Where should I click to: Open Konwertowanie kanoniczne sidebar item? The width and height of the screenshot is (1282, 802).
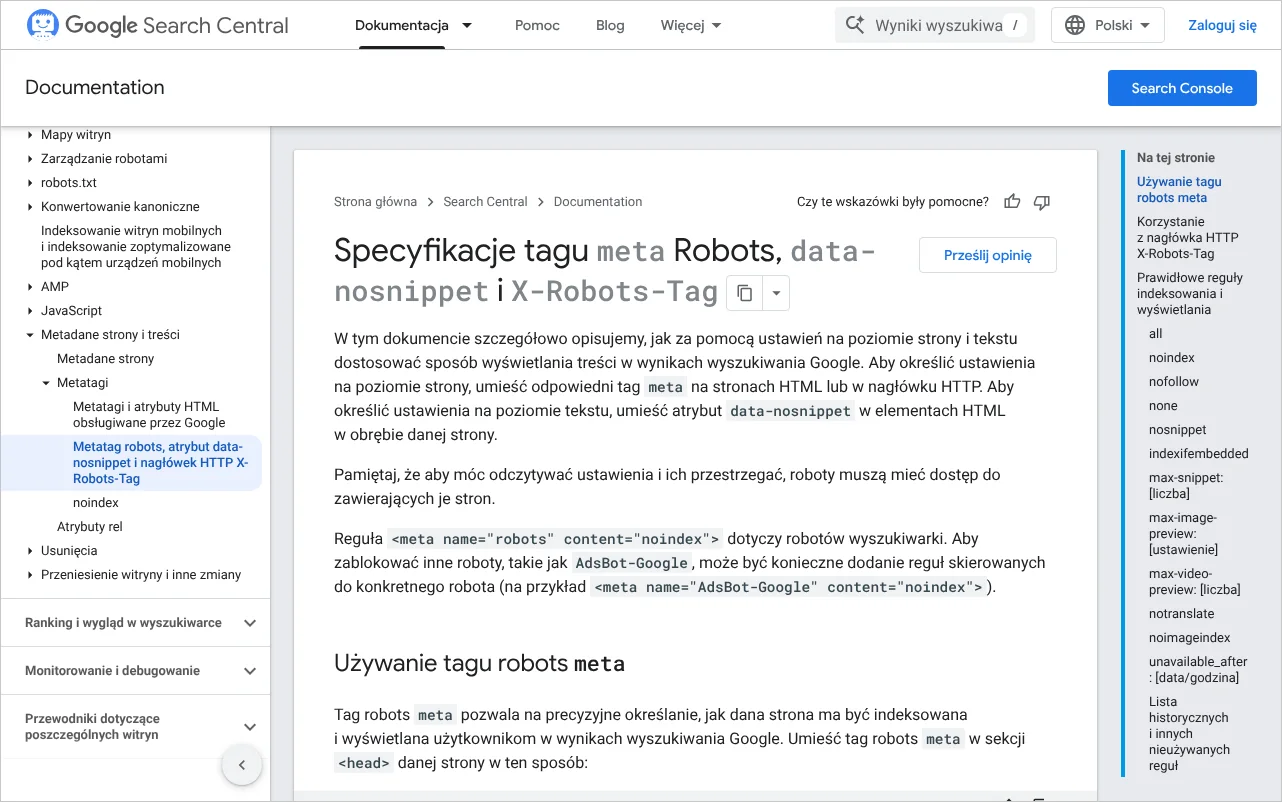120,207
